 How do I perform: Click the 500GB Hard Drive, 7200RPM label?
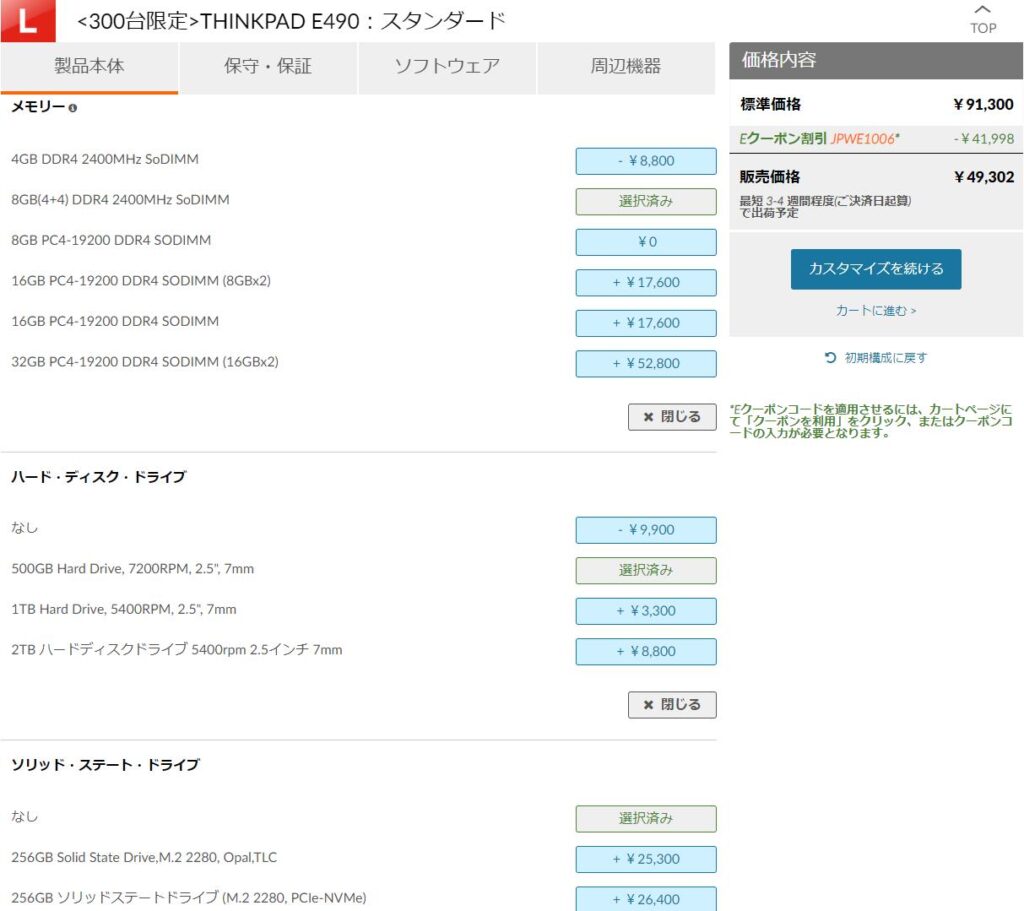pos(133,569)
